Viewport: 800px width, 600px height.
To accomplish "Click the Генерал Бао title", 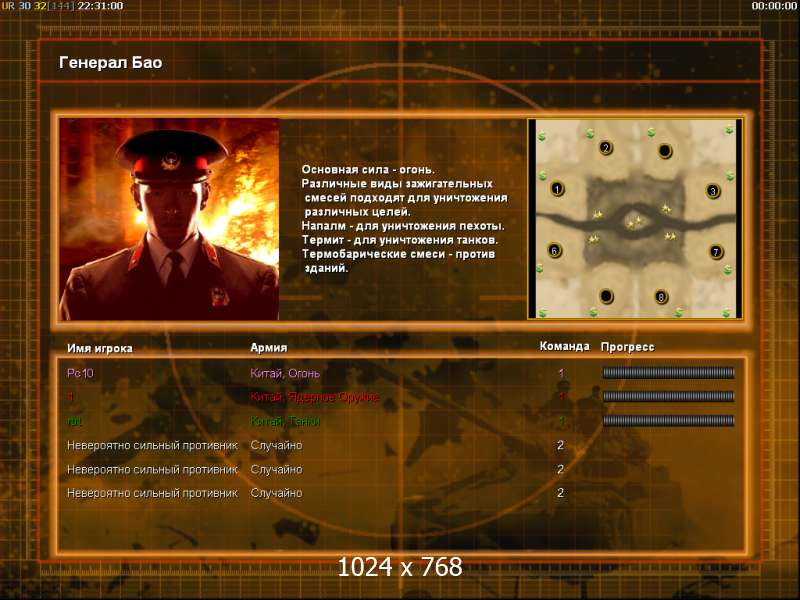I will click(111, 62).
